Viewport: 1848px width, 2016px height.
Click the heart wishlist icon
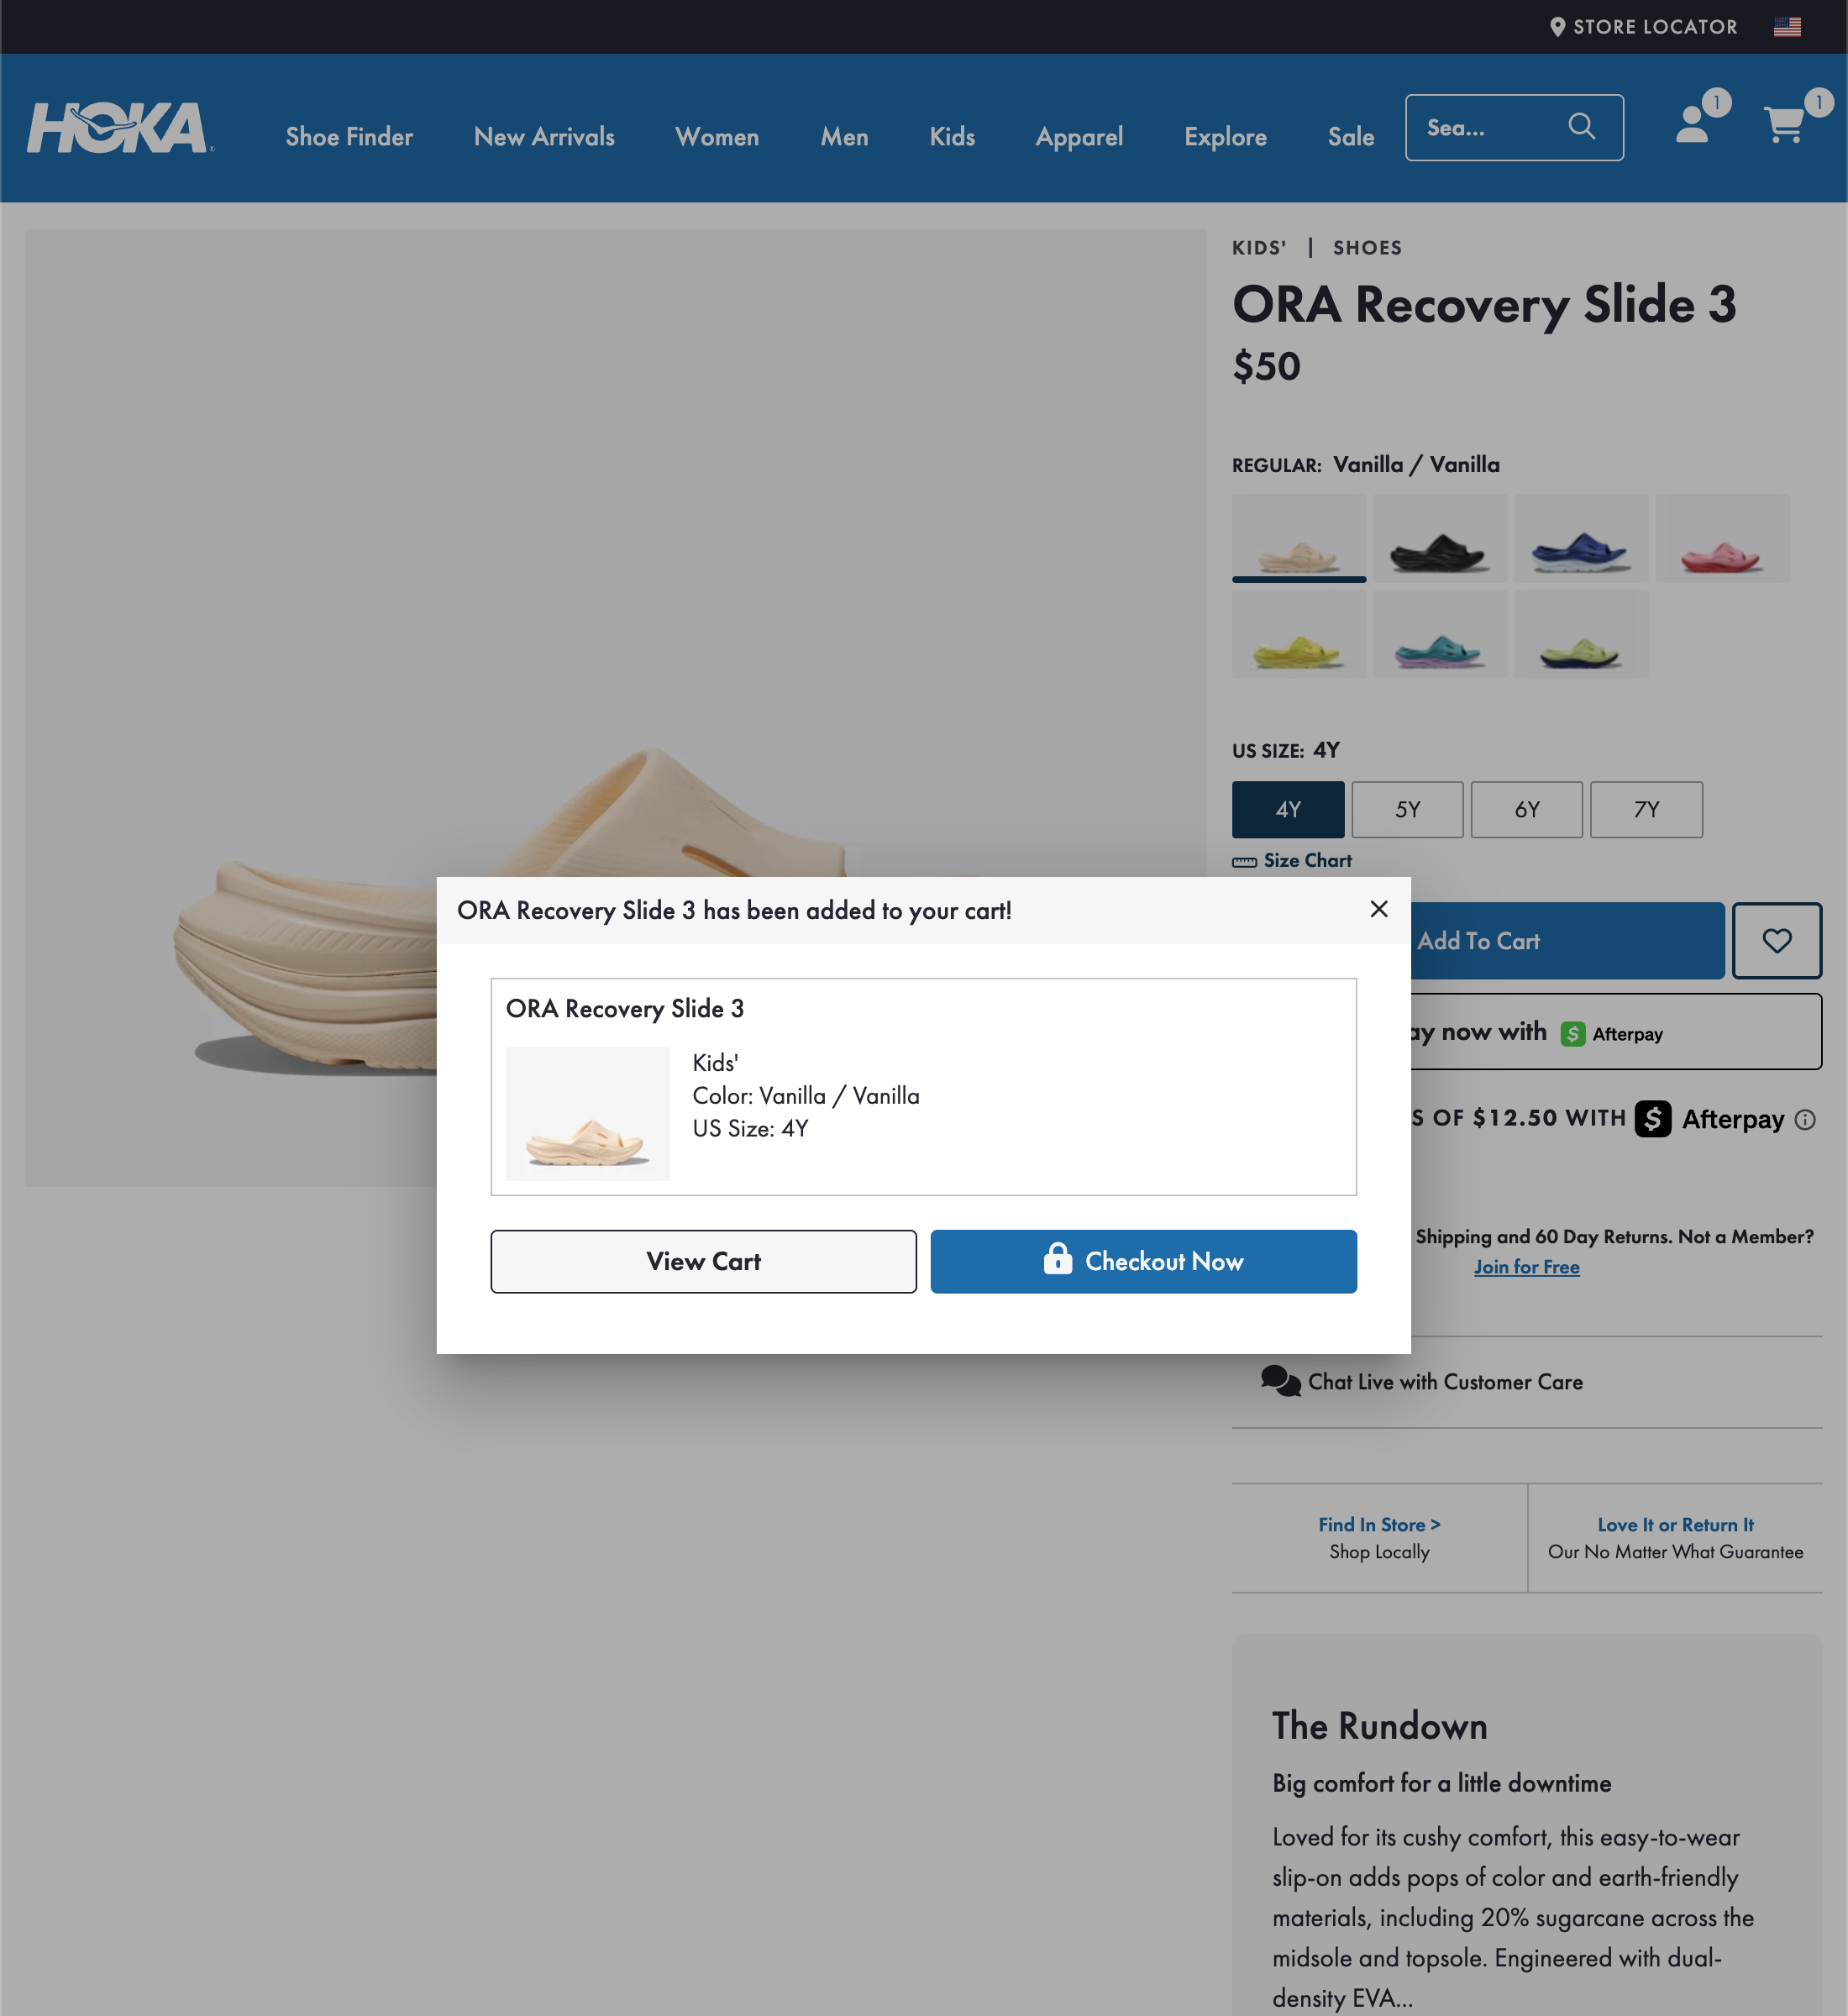[1777, 940]
